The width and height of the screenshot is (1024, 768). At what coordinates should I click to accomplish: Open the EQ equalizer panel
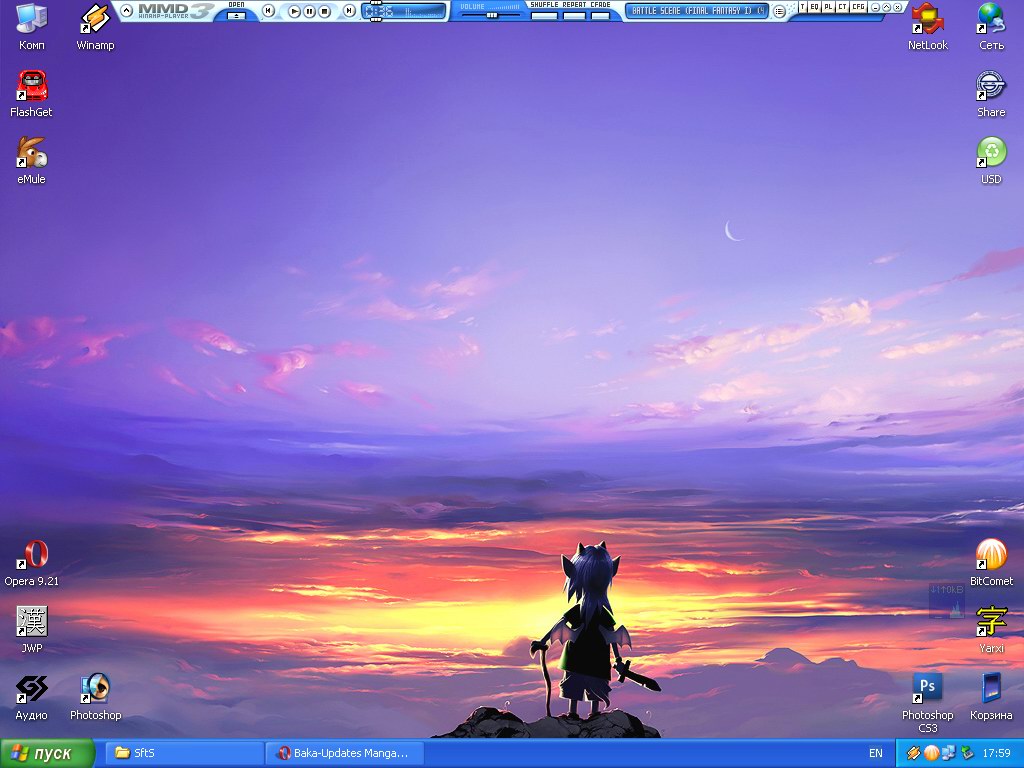pyautogui.click(x=815, y=7)
